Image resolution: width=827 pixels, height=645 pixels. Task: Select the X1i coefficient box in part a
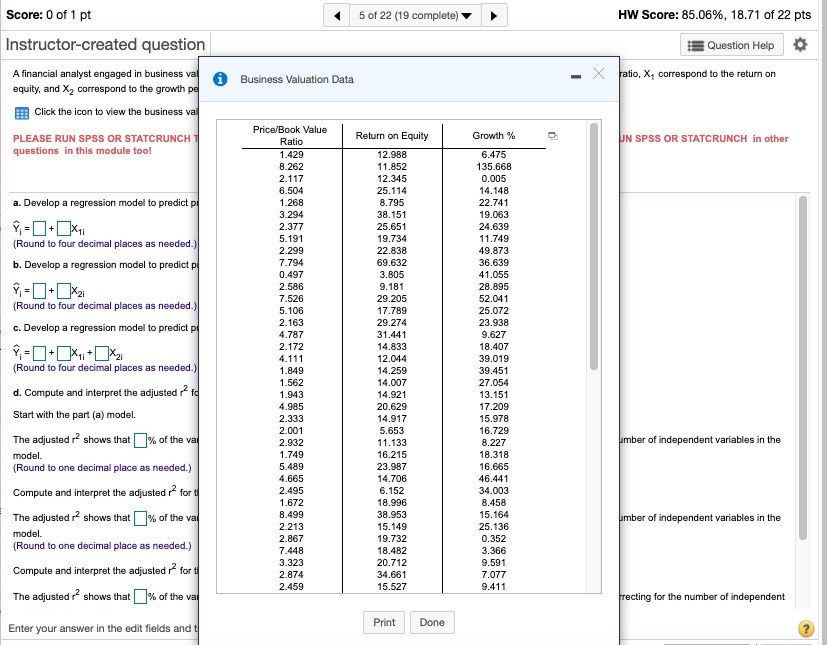66,228
